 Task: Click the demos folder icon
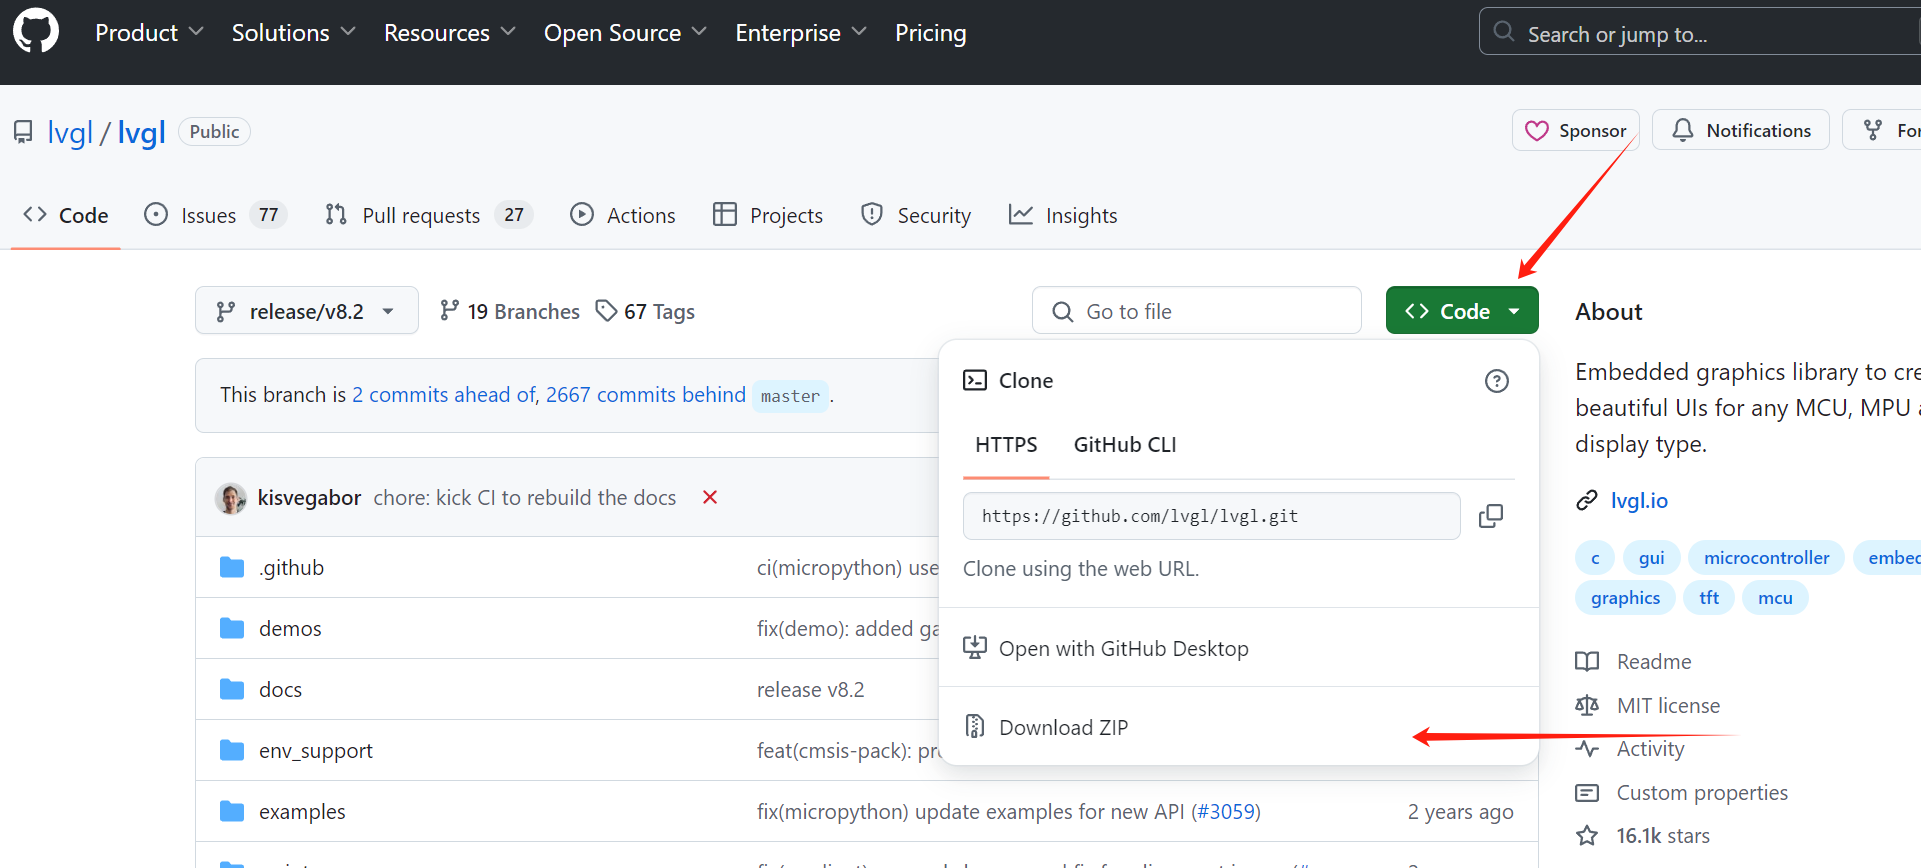(x=232, y=629)
